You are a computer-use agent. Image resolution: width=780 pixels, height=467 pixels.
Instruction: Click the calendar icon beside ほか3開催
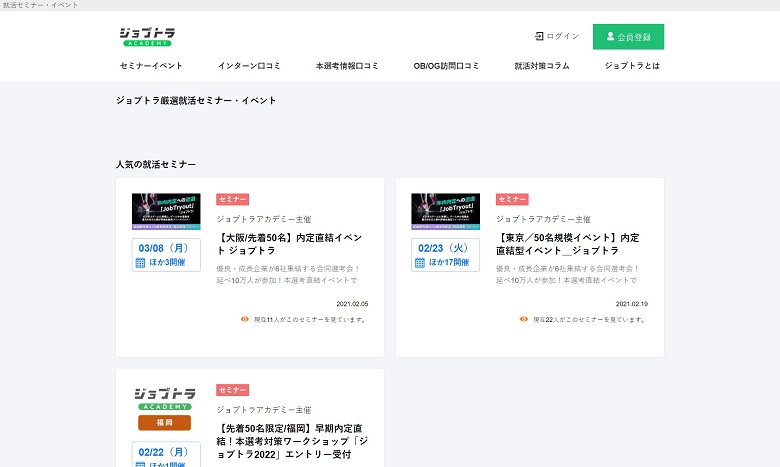(140, 263)
